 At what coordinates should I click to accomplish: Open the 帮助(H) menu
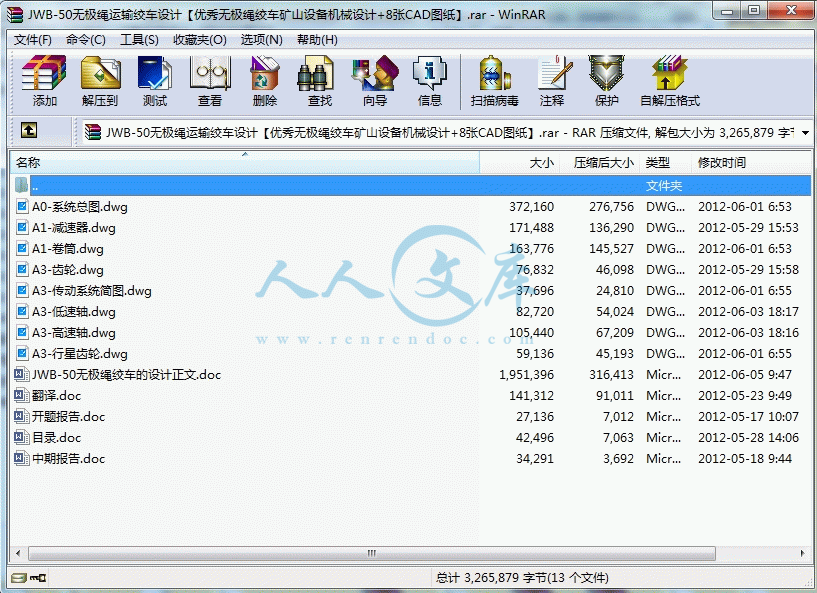pyautogui.click(x=317, y=40)
